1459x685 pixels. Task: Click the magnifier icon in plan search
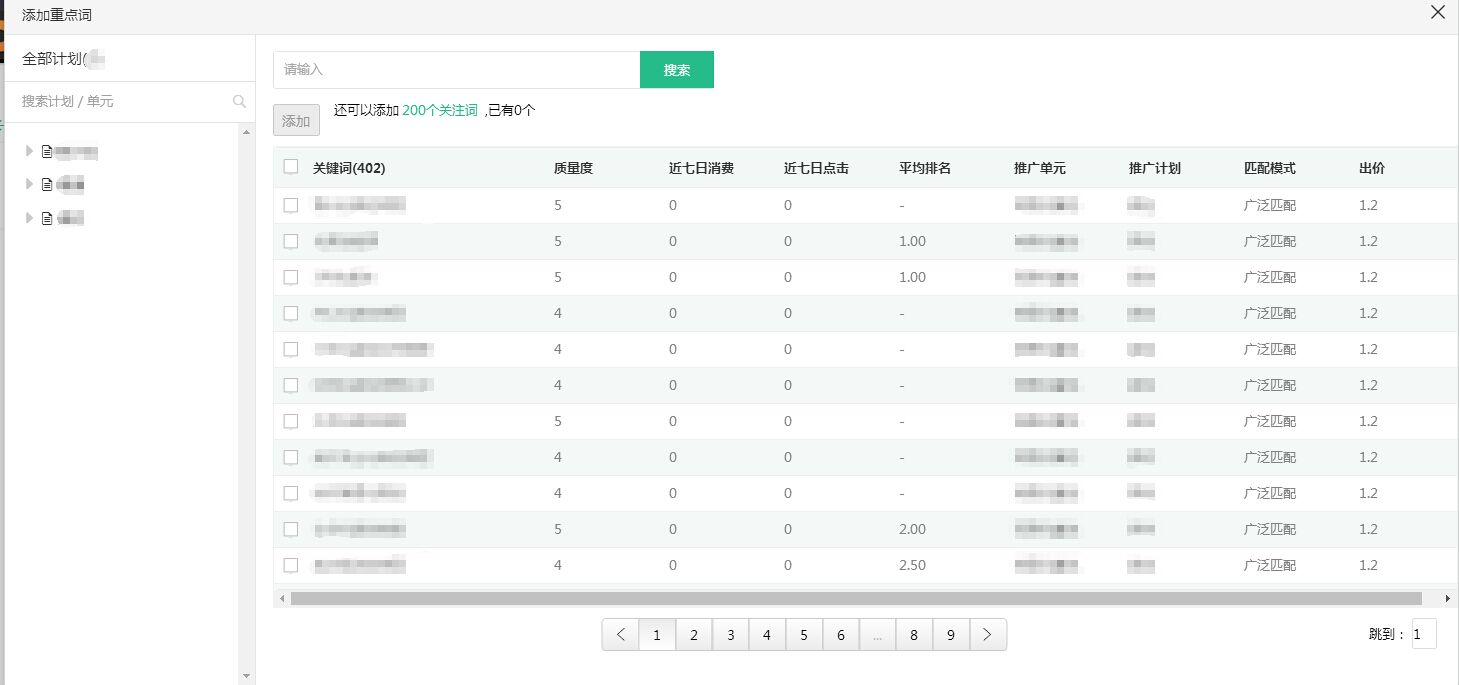(239, 101)
